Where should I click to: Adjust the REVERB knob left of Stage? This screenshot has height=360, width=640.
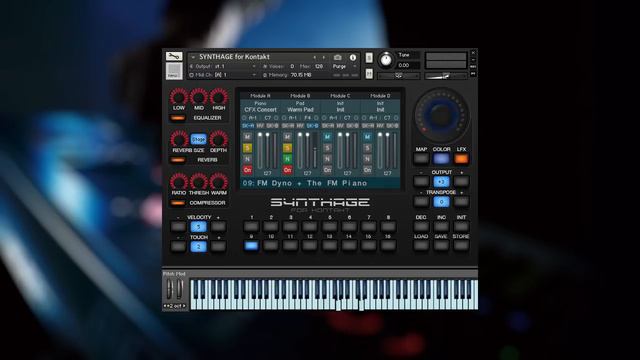coord(179,139)
